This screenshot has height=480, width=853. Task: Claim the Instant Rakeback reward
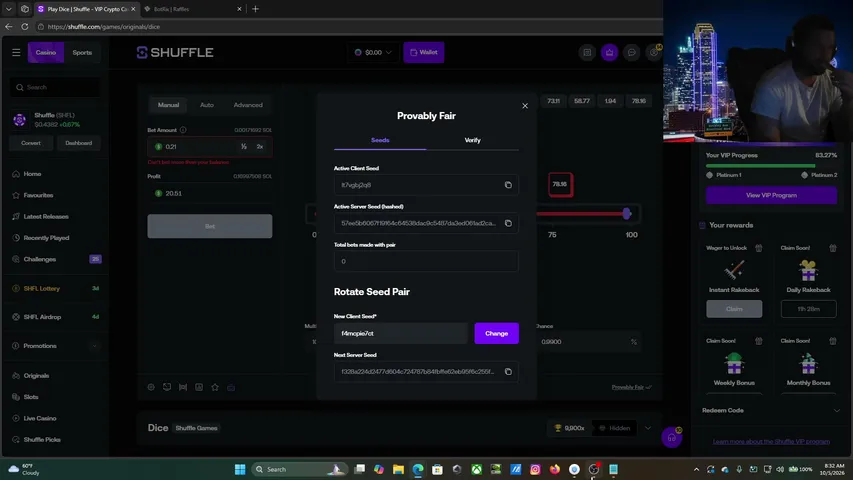click(x=734, y=309)
